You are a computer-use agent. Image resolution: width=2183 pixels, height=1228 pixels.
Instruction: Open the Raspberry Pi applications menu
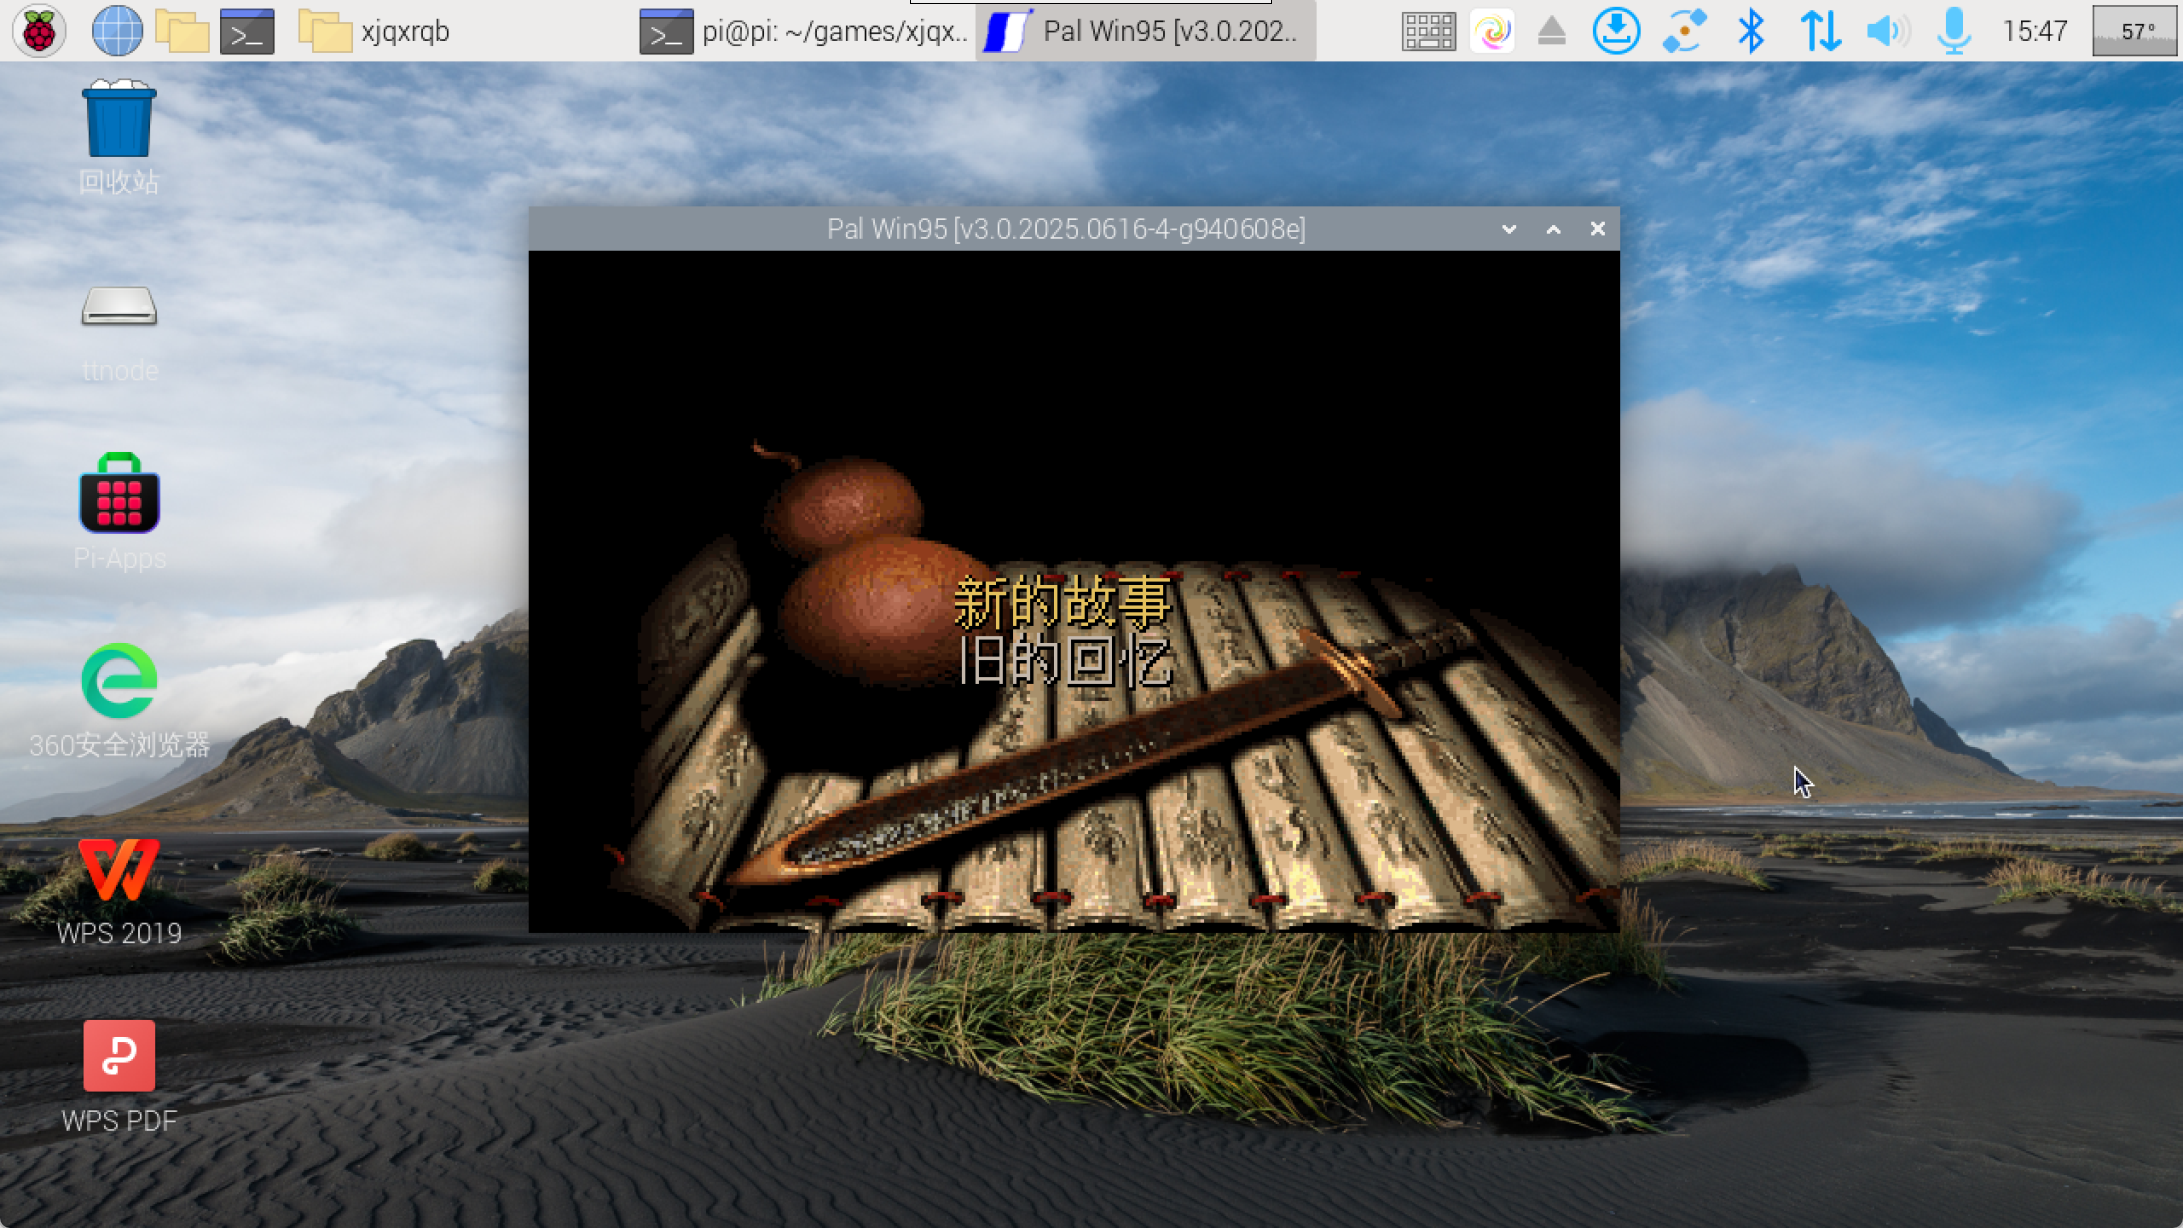(x=38, y=31)
